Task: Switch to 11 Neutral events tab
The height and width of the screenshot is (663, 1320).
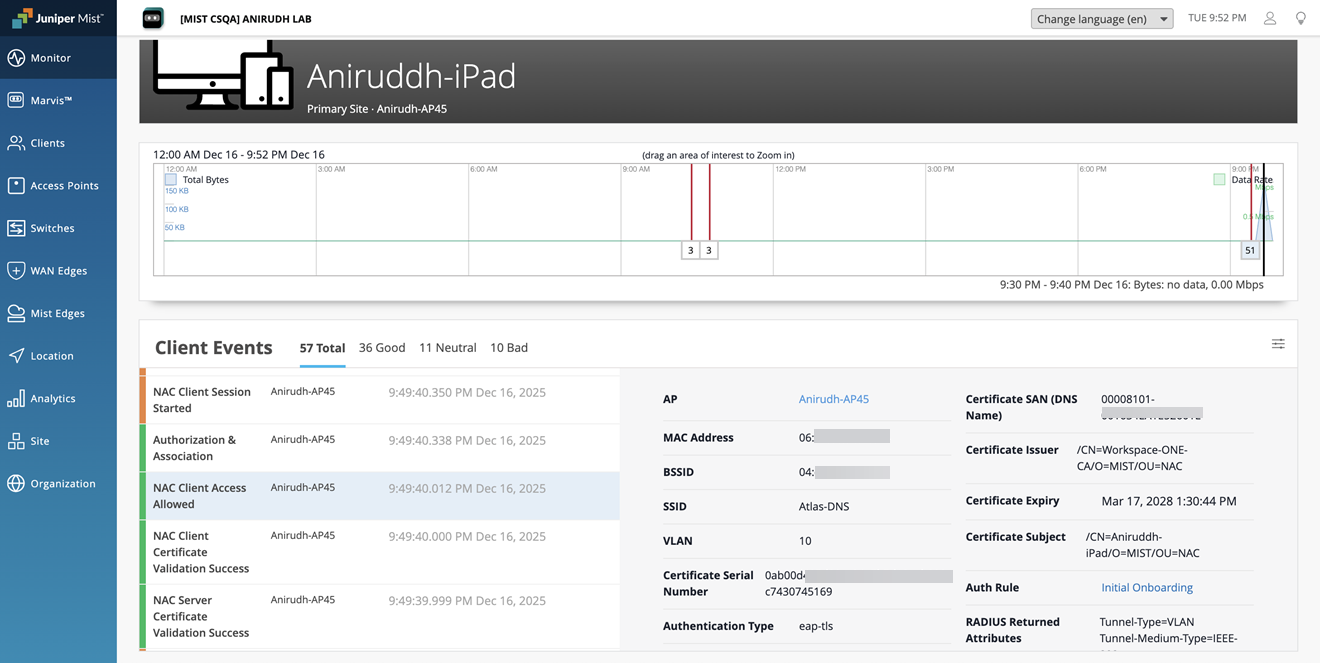Action: point(447,348)
